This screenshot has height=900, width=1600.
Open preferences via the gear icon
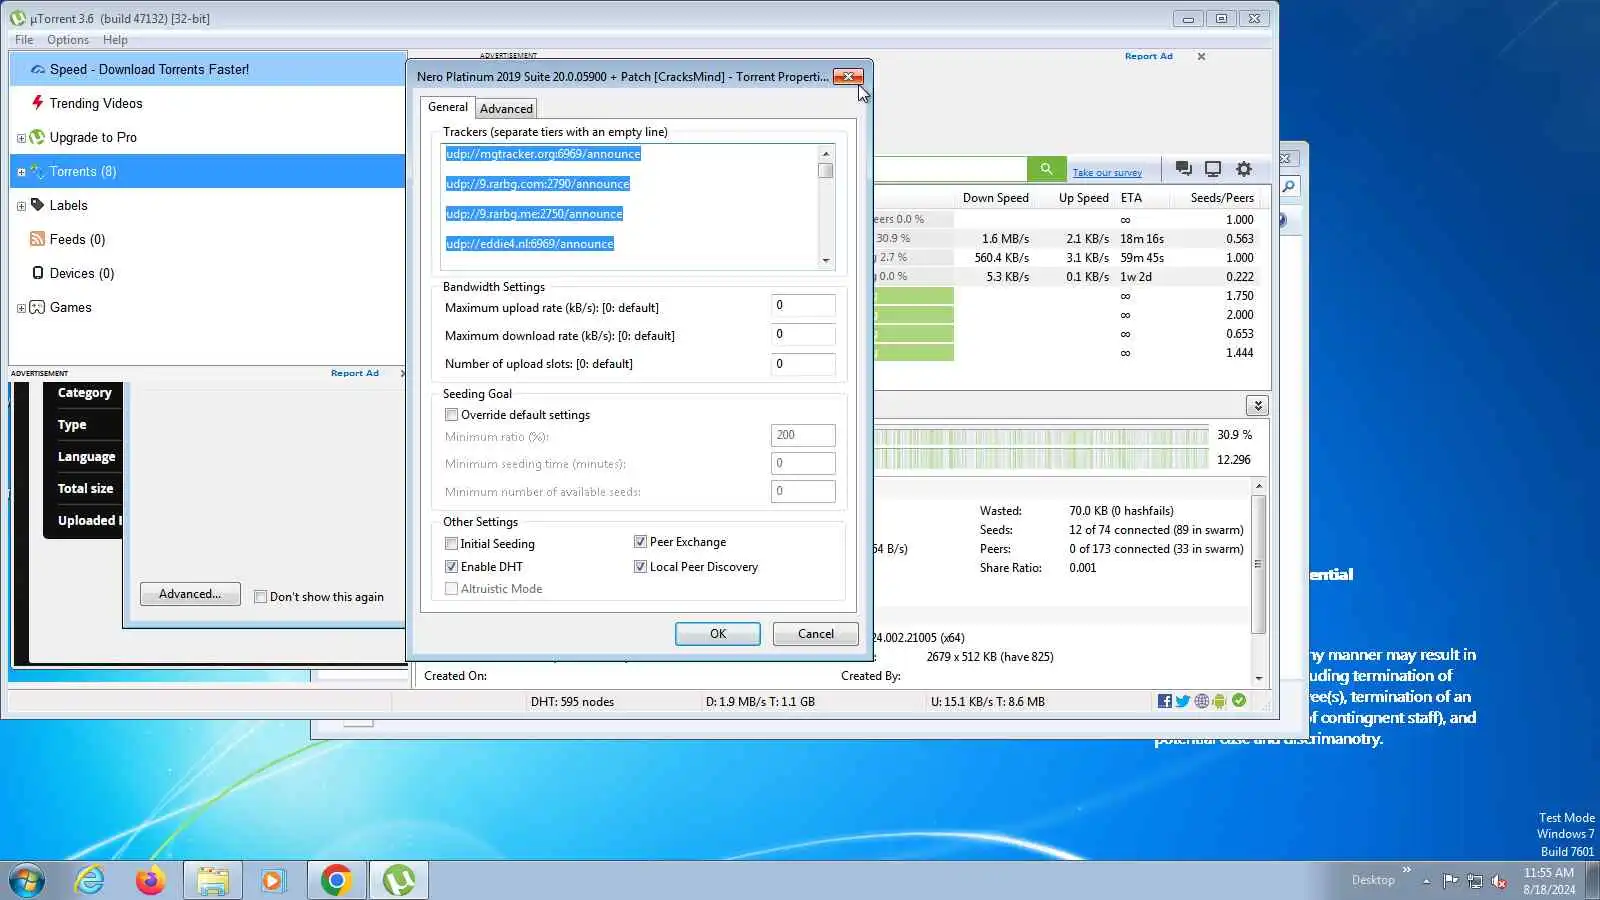click(x=1244, y=169)
